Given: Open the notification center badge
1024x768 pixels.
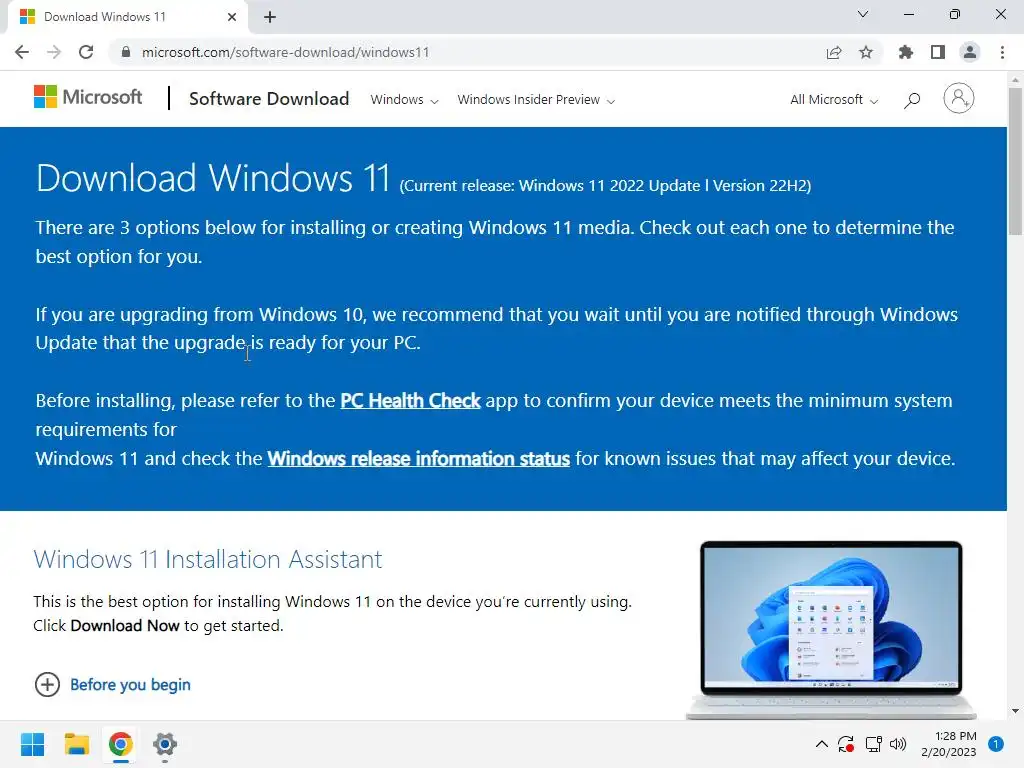Looking at the screenshot, I should point(996,744).
